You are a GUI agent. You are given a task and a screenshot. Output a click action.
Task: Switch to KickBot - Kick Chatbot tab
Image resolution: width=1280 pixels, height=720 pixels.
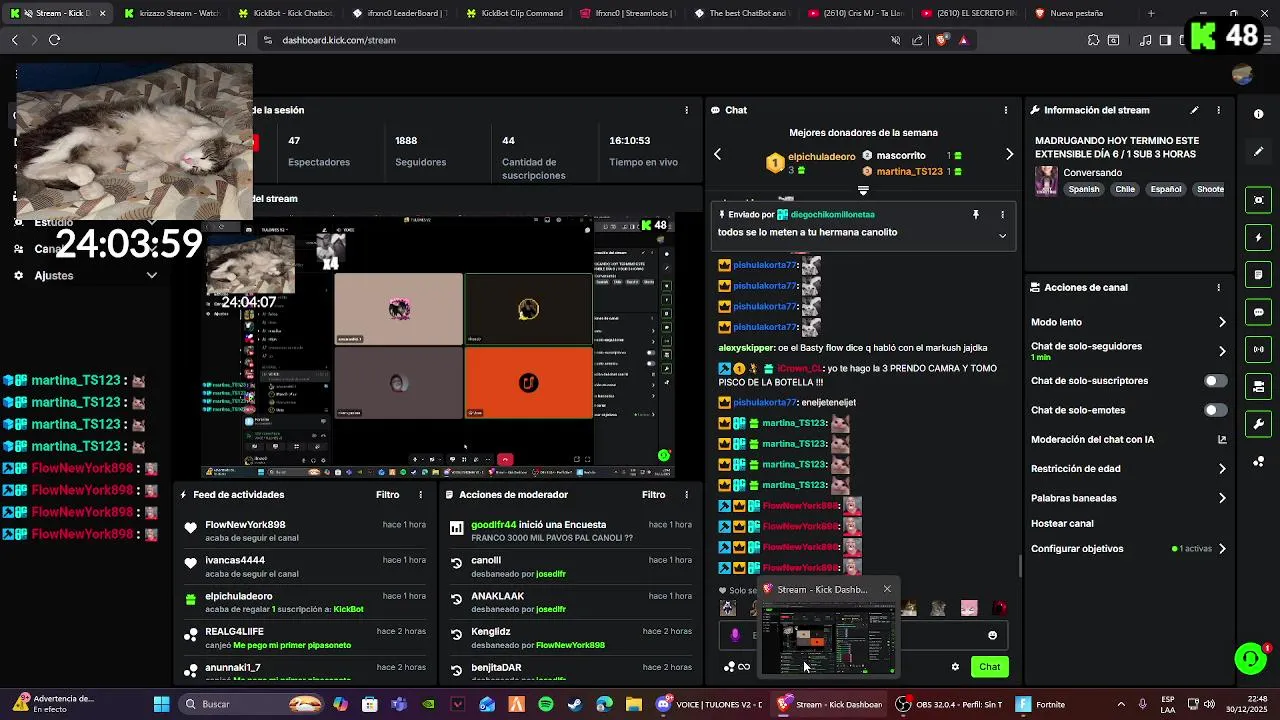pyautogui.click(x=284, y=13)
